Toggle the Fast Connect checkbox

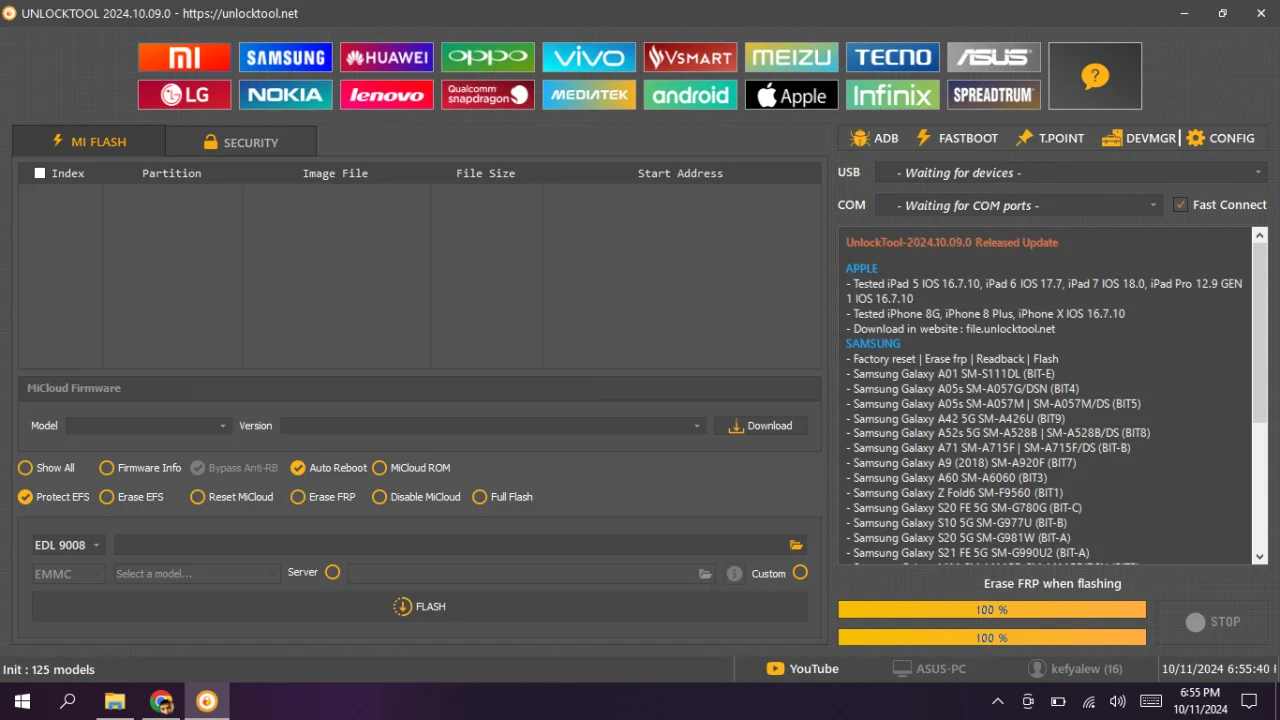click(1181, 204)
